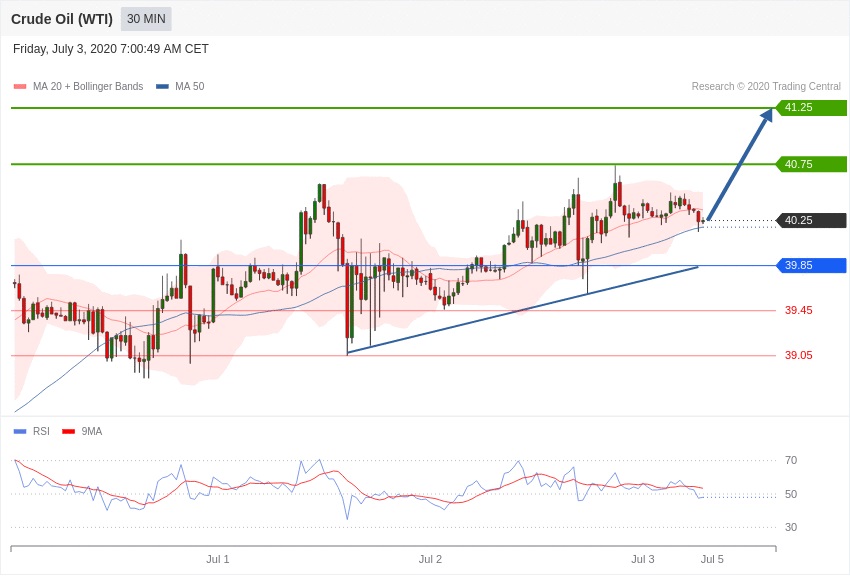Click the 30 MIN timeframe badge
The width and height of the screenshot is (850, 576).
tap(146, 19)
